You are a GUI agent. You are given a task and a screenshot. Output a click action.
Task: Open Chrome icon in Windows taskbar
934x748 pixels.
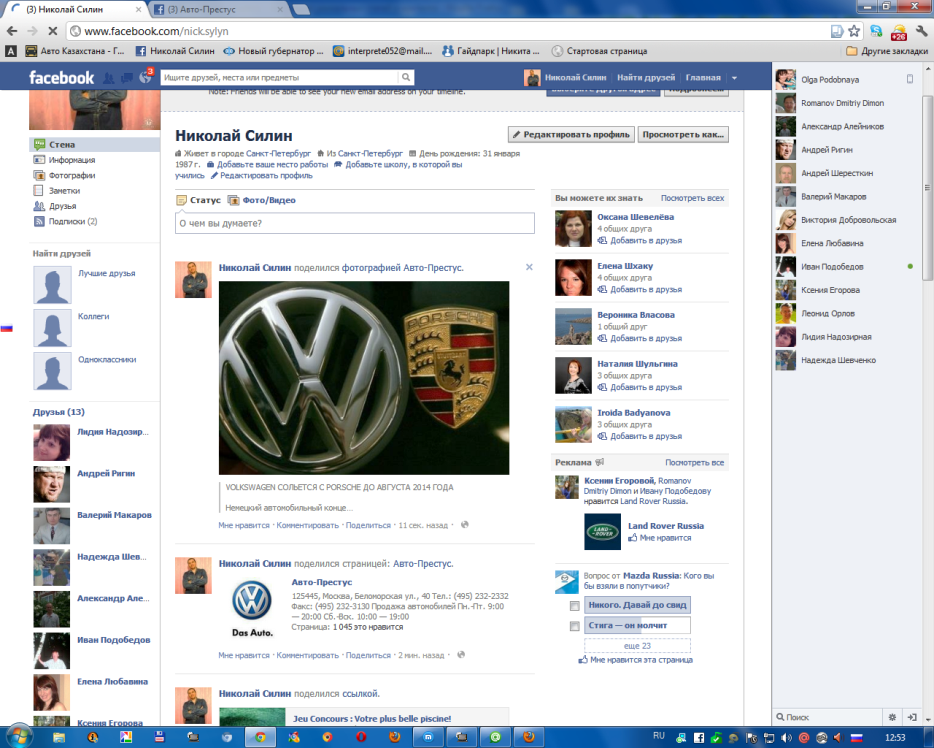260,737
